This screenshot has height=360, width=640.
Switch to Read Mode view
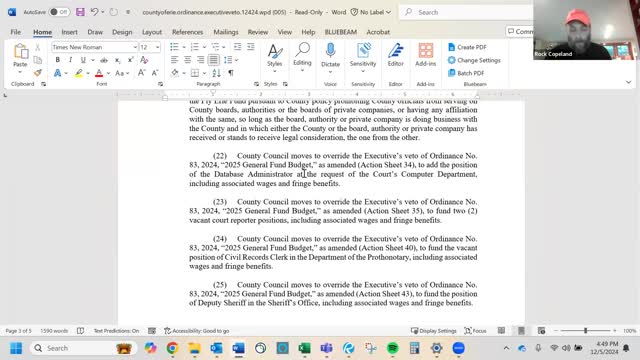tap(501, 331)
